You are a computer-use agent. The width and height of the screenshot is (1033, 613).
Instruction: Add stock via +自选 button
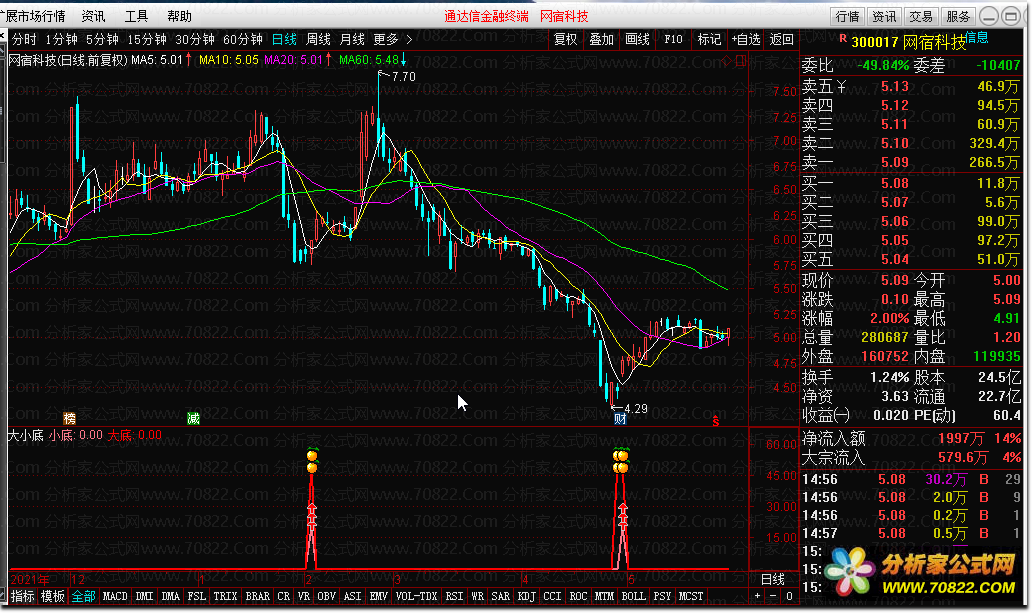[746, 40]
